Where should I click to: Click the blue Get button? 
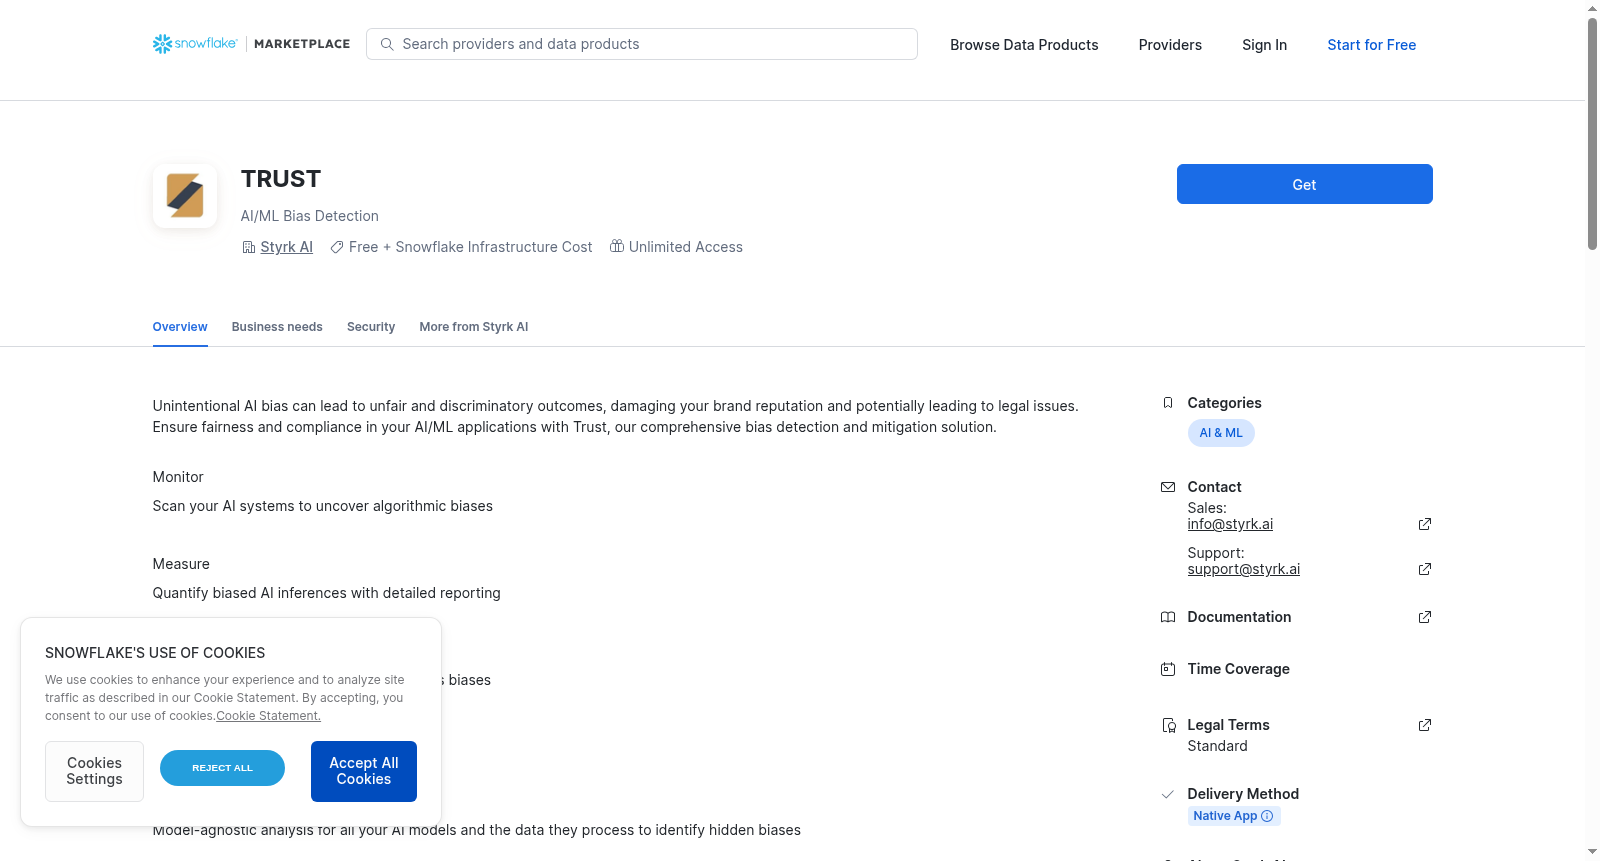[x=1305, y=184]
